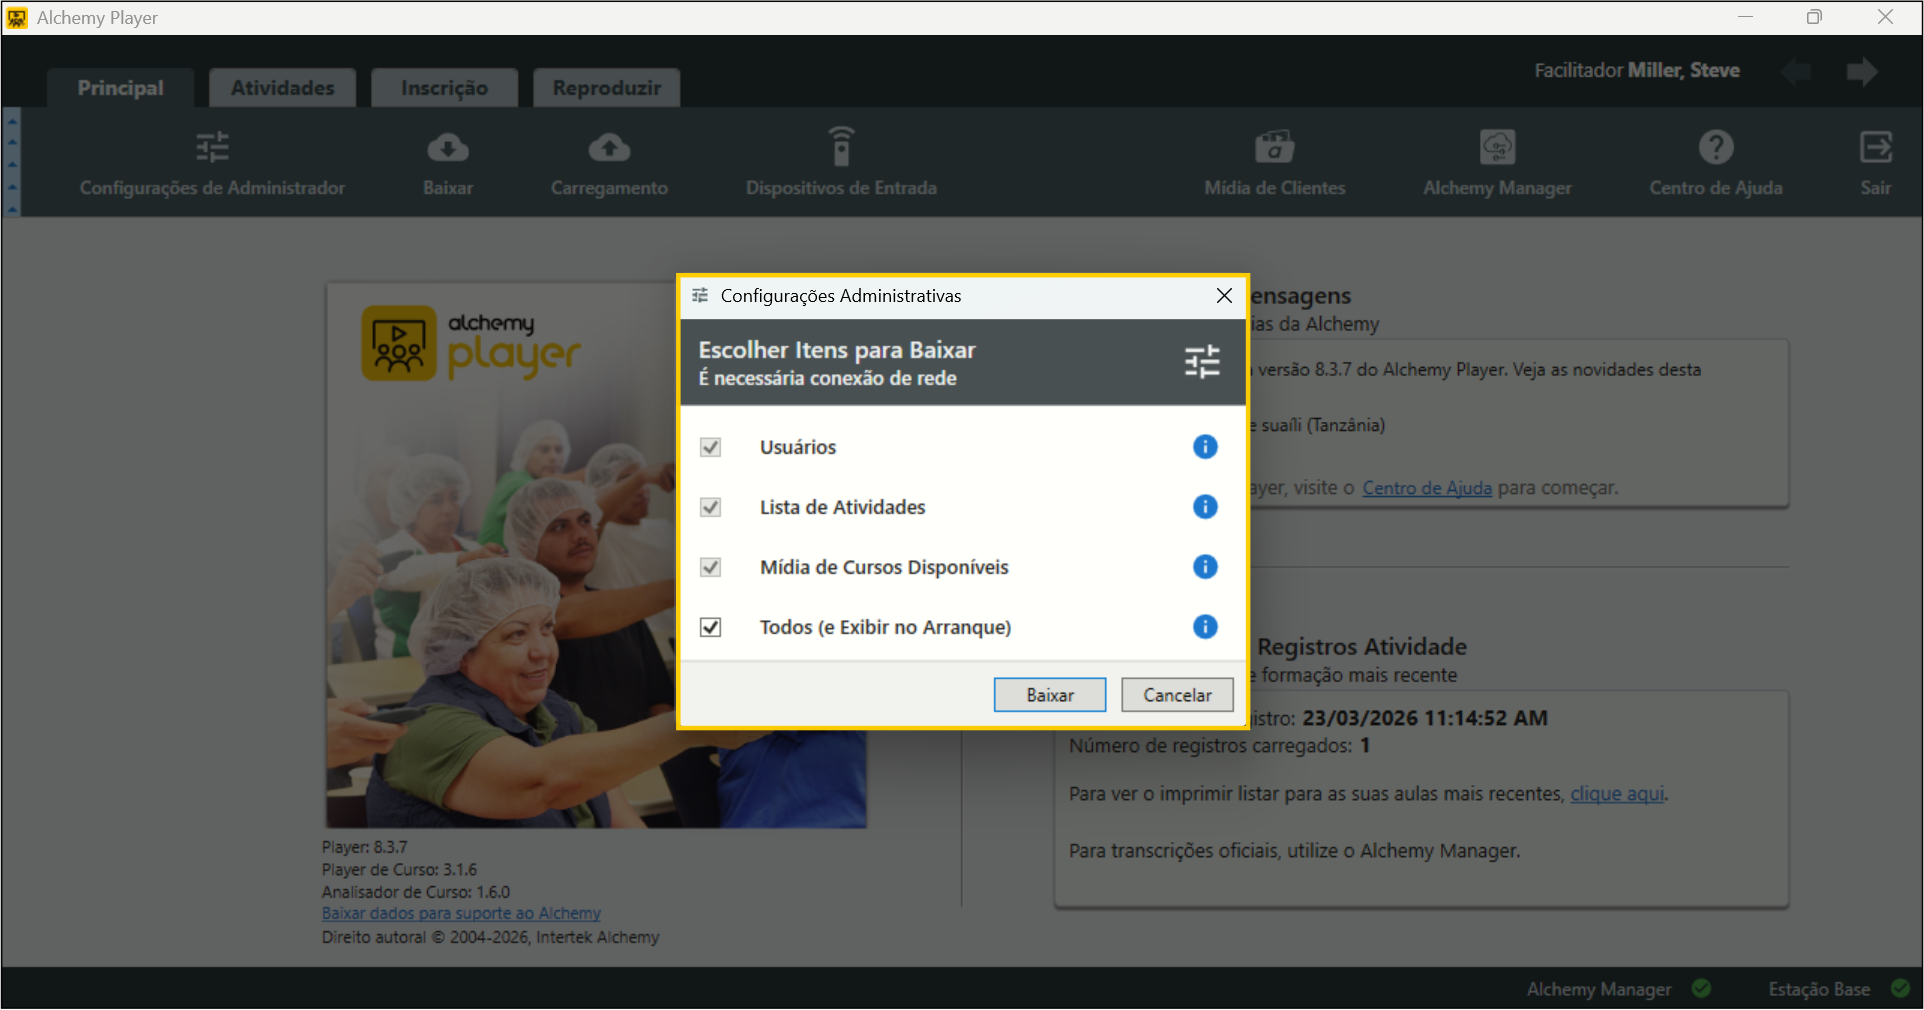The image size is (1924, 1010).
Task: Open Mídia de Clientes toolbar icon
Action: 1275,147
